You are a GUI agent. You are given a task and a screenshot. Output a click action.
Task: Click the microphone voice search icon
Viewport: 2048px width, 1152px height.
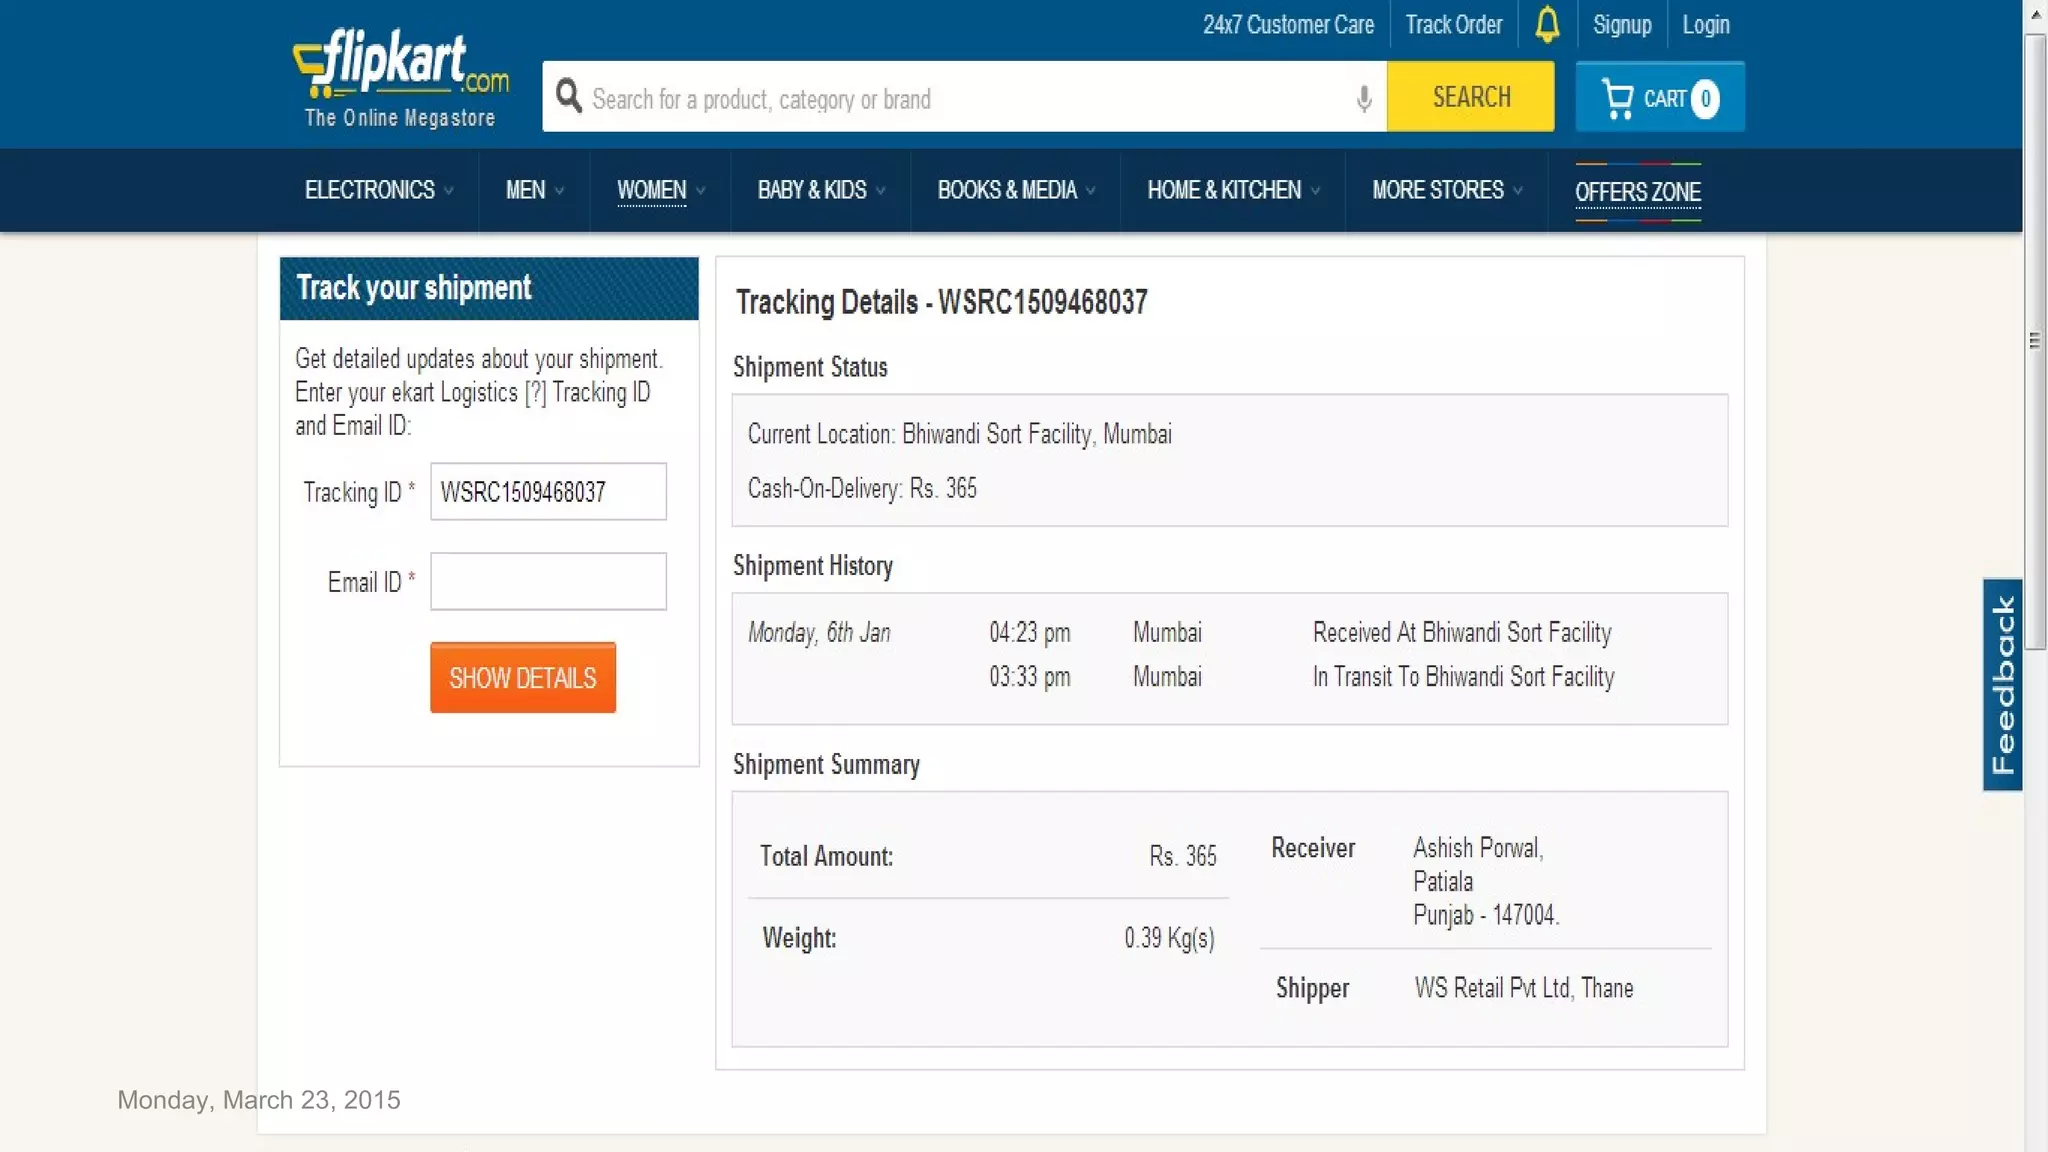1363,98
